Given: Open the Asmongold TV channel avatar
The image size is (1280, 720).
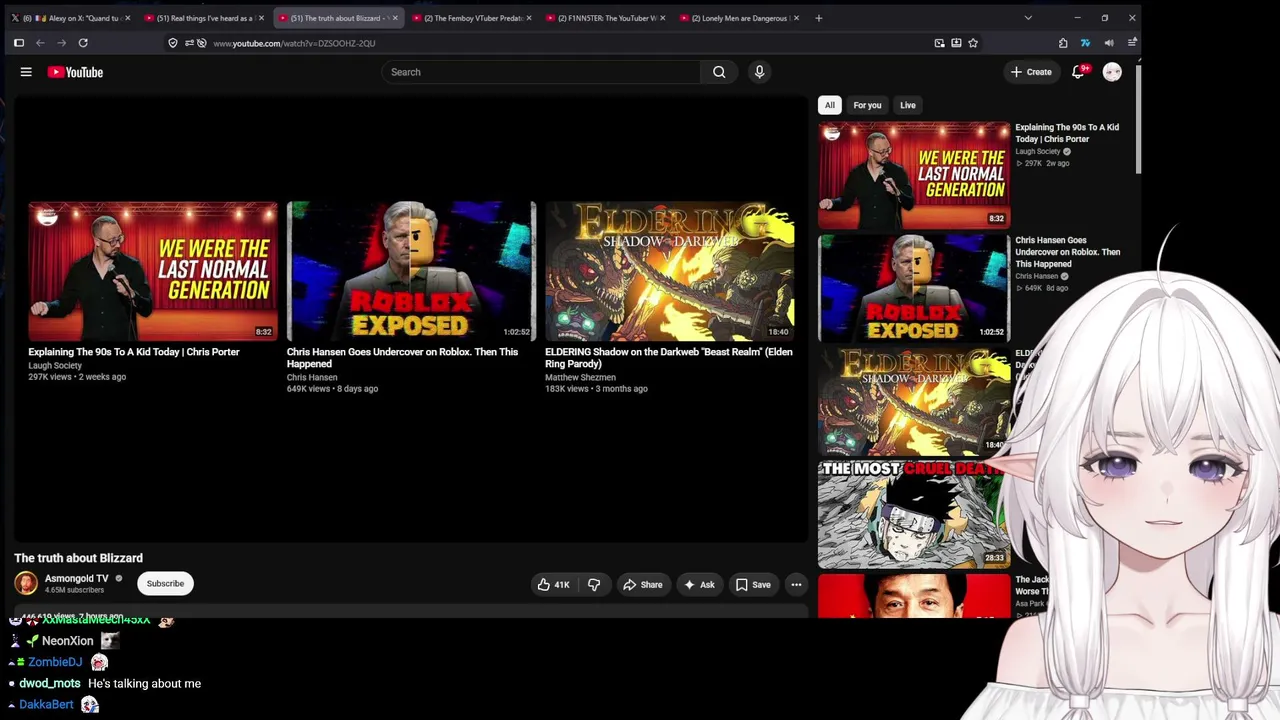Looking at the screenshot, I should click(x=26, y=583).
